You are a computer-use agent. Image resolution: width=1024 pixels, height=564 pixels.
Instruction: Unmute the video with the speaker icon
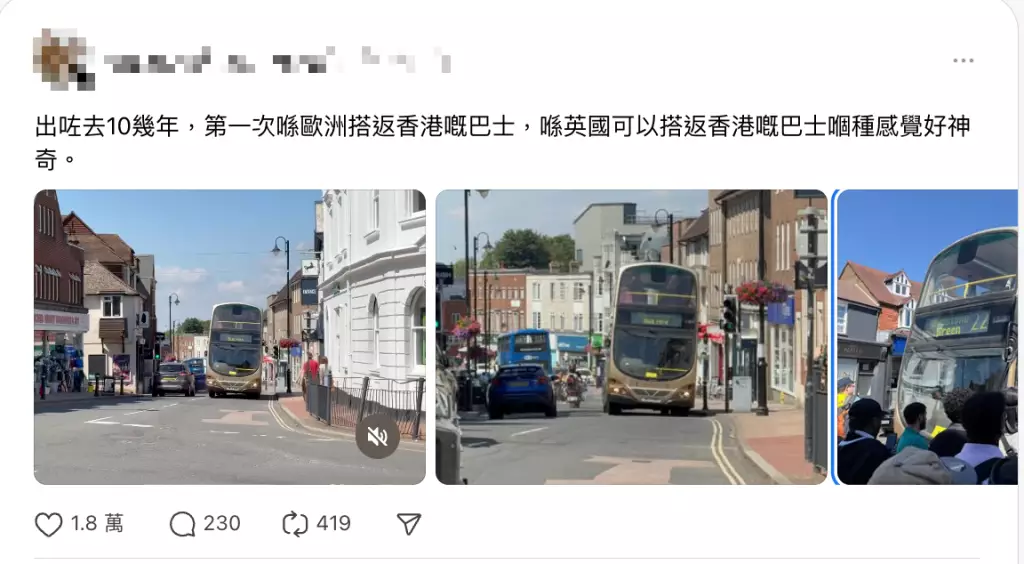(377, 437)
